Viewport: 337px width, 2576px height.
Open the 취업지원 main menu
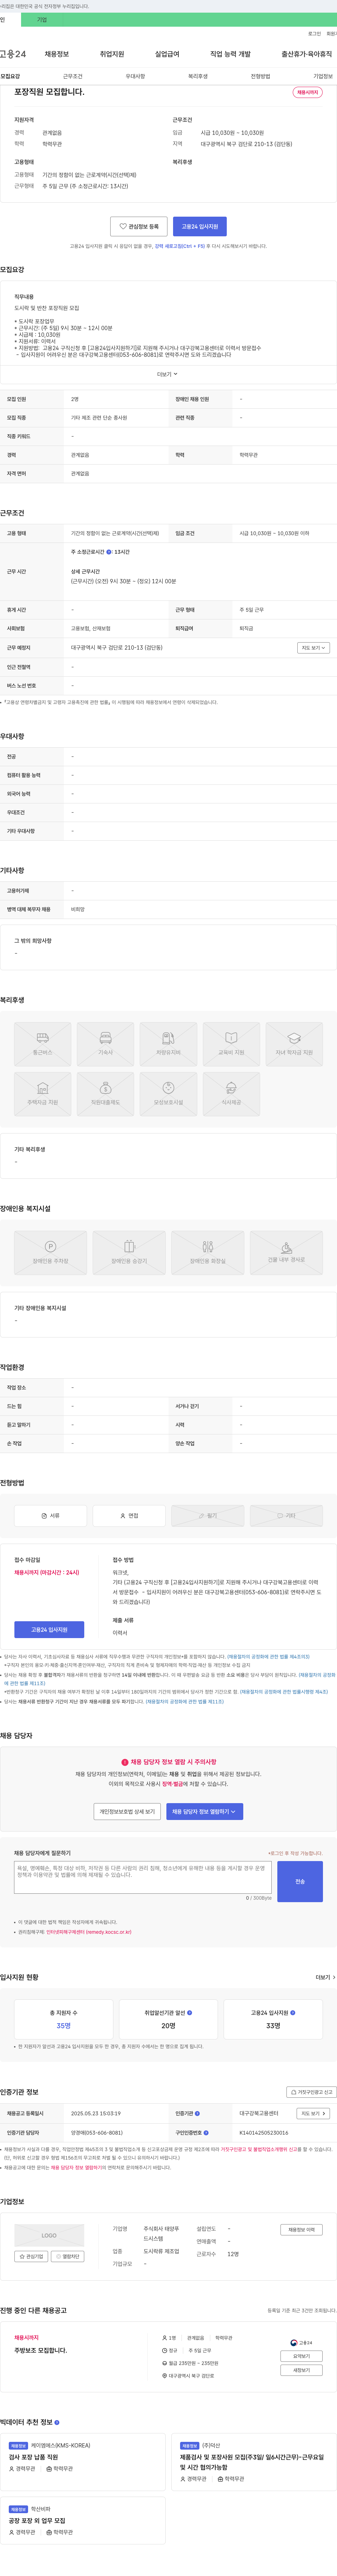tap(112, 54)
